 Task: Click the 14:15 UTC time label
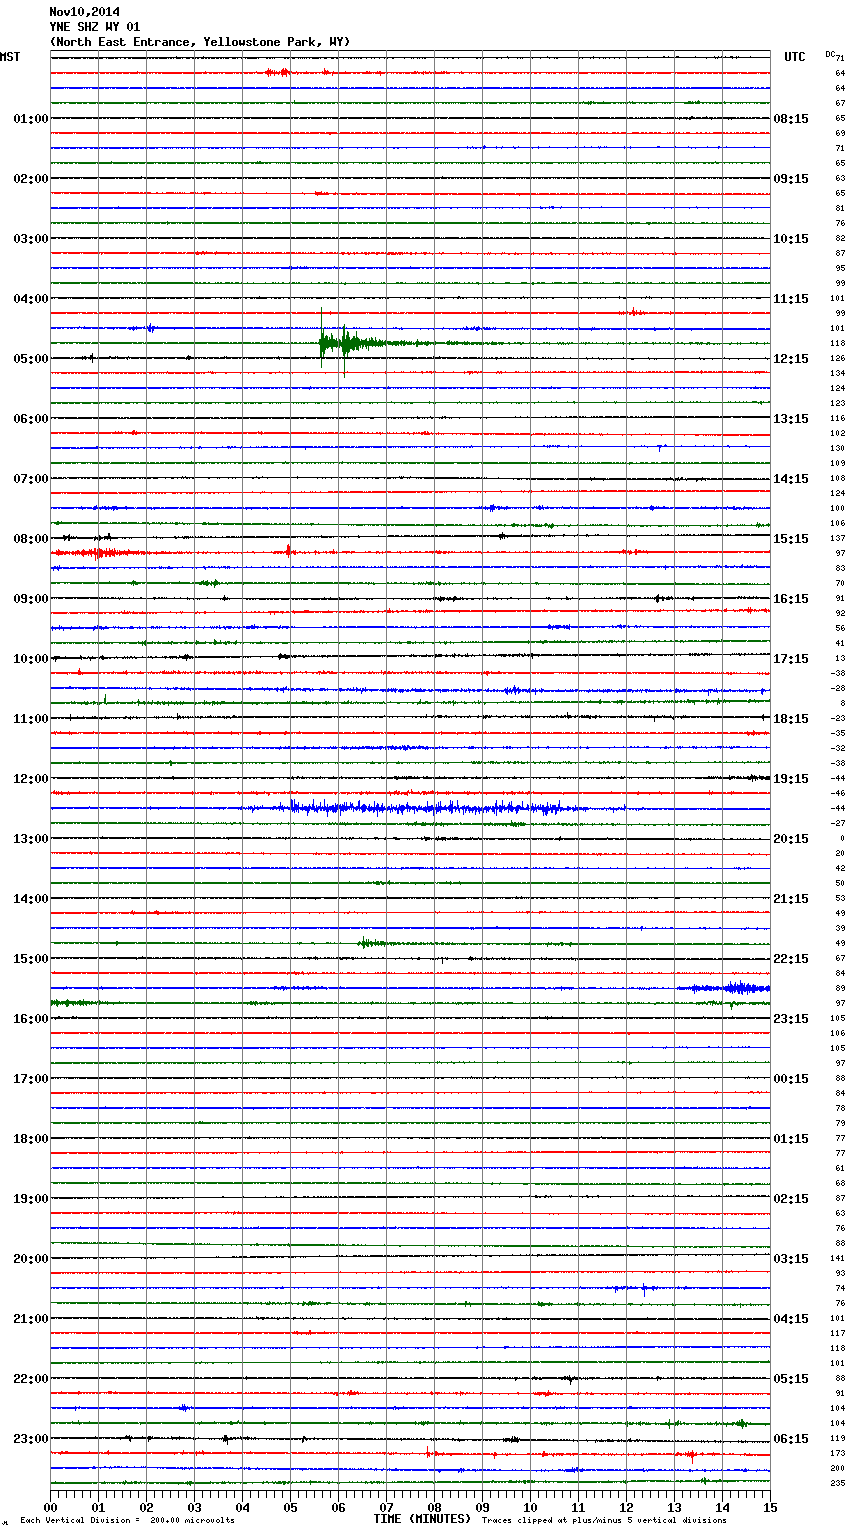coord(791,479)
